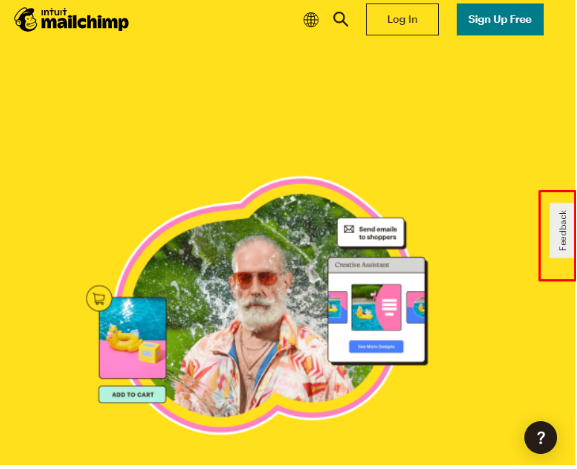Click the ADD TO CART button
This screenshot has height=469, width=577.
click(132, 395)
